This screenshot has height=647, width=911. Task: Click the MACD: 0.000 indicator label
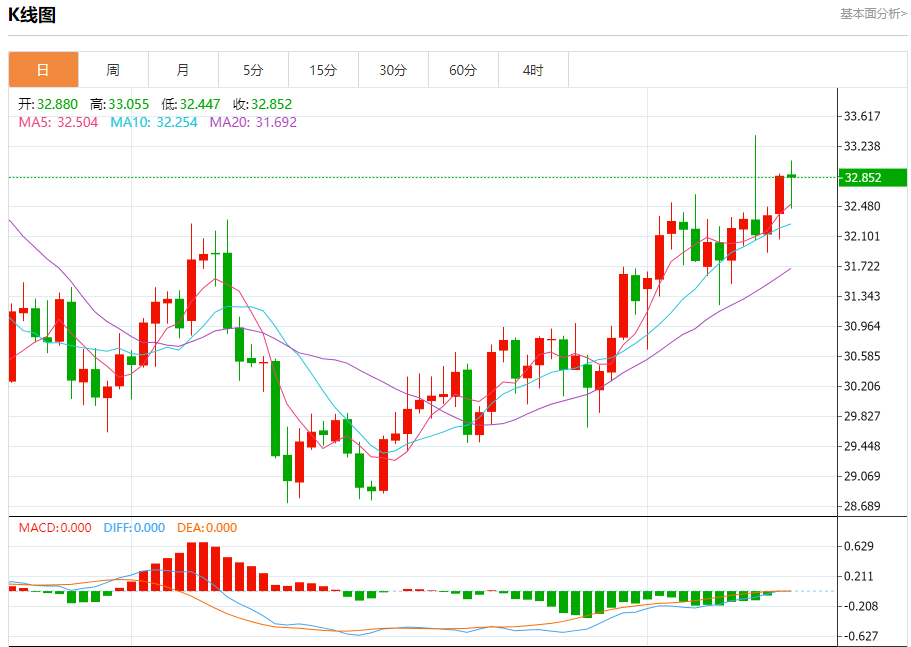click(55, 528)
